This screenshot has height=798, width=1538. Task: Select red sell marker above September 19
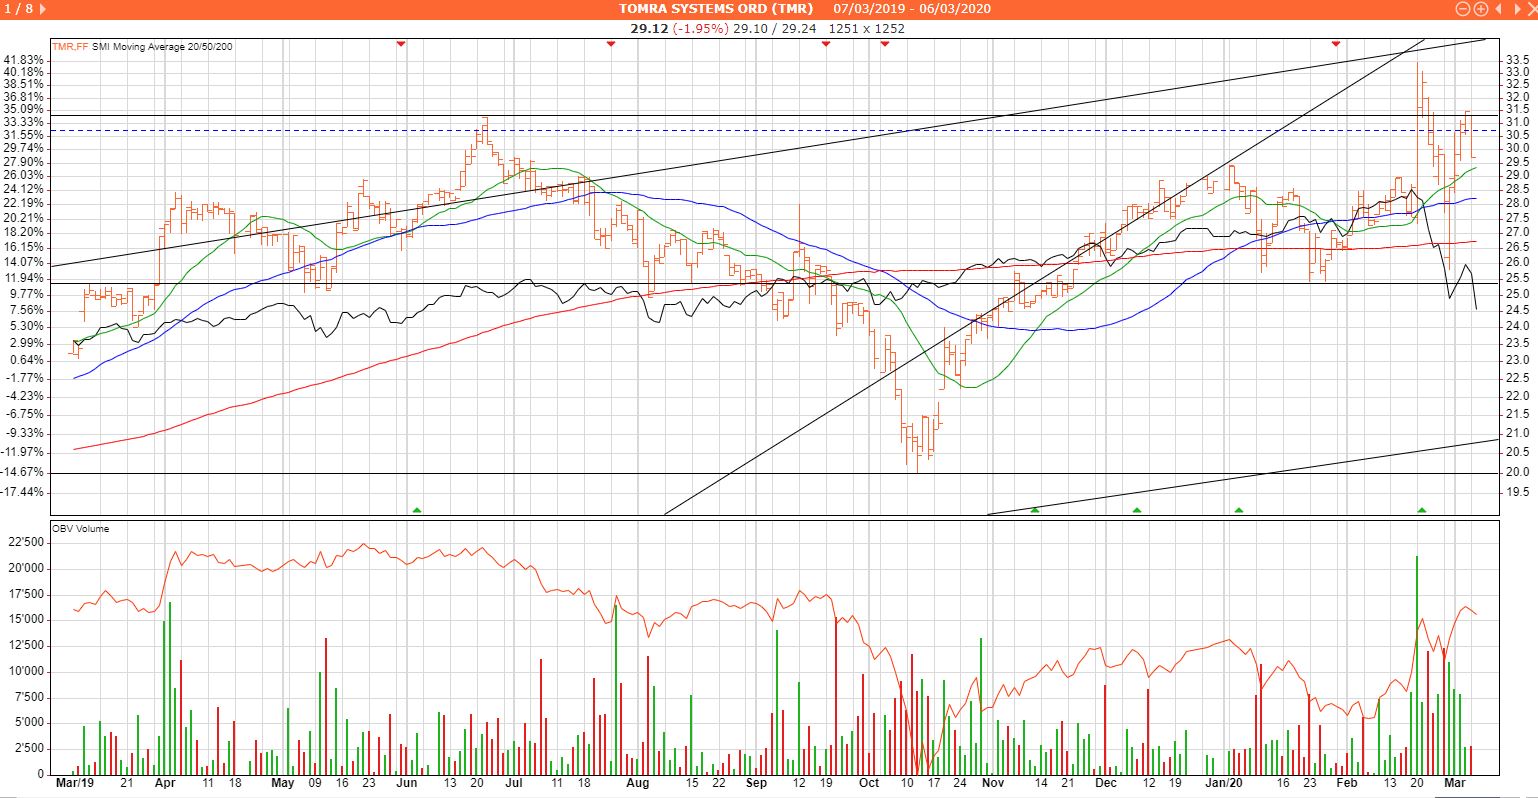click(x=826, y=44)
